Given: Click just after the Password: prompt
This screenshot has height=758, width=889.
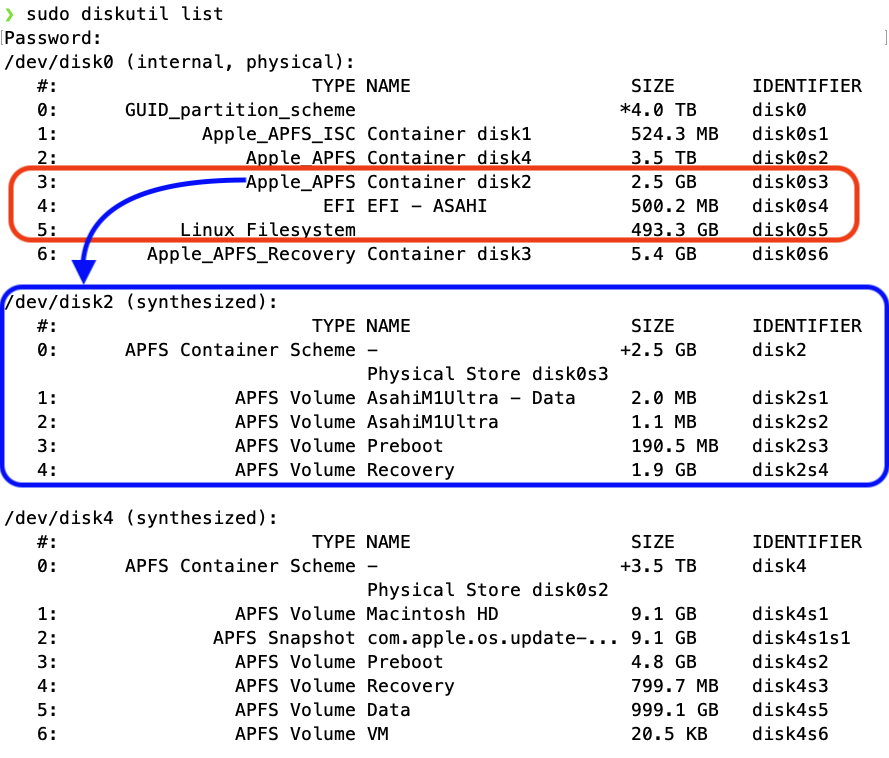Looking at the screenshot, I should 110,38.
